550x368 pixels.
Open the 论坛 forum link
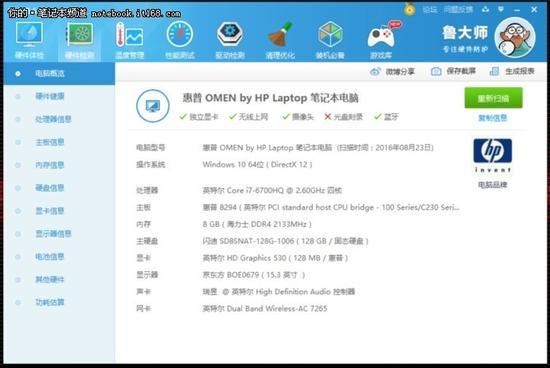click(429, 10)
